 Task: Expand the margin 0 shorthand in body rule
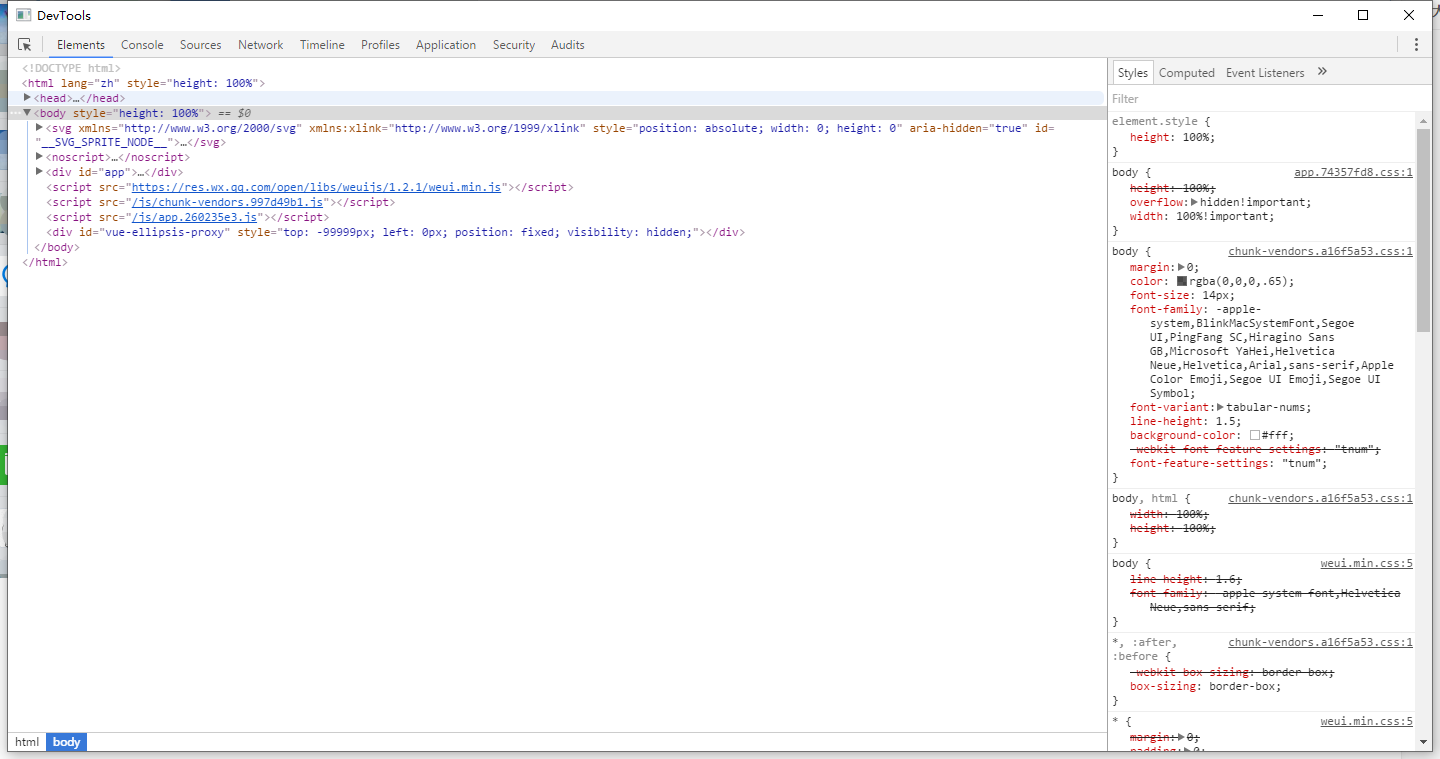coord(1181,267)
